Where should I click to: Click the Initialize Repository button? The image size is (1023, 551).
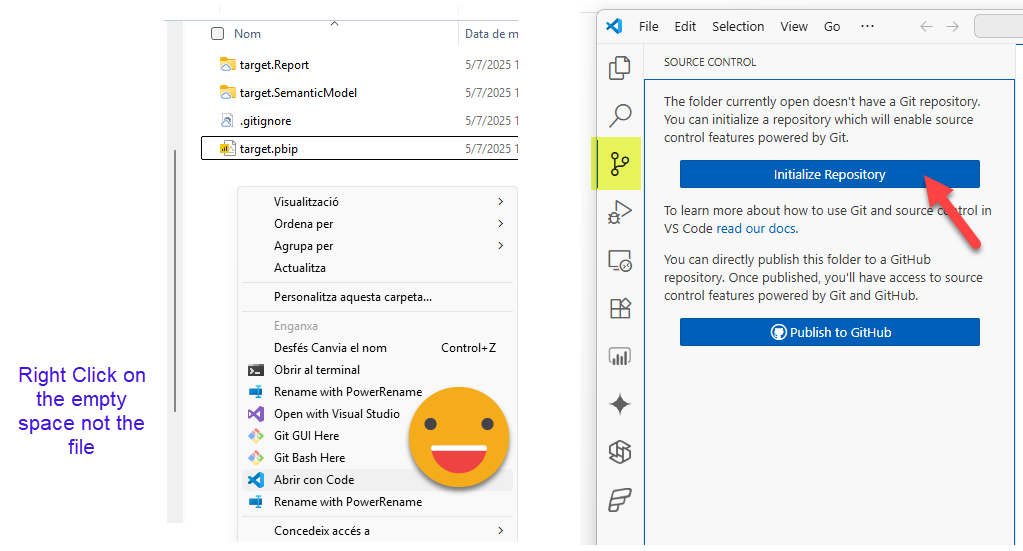pos(829,175)
